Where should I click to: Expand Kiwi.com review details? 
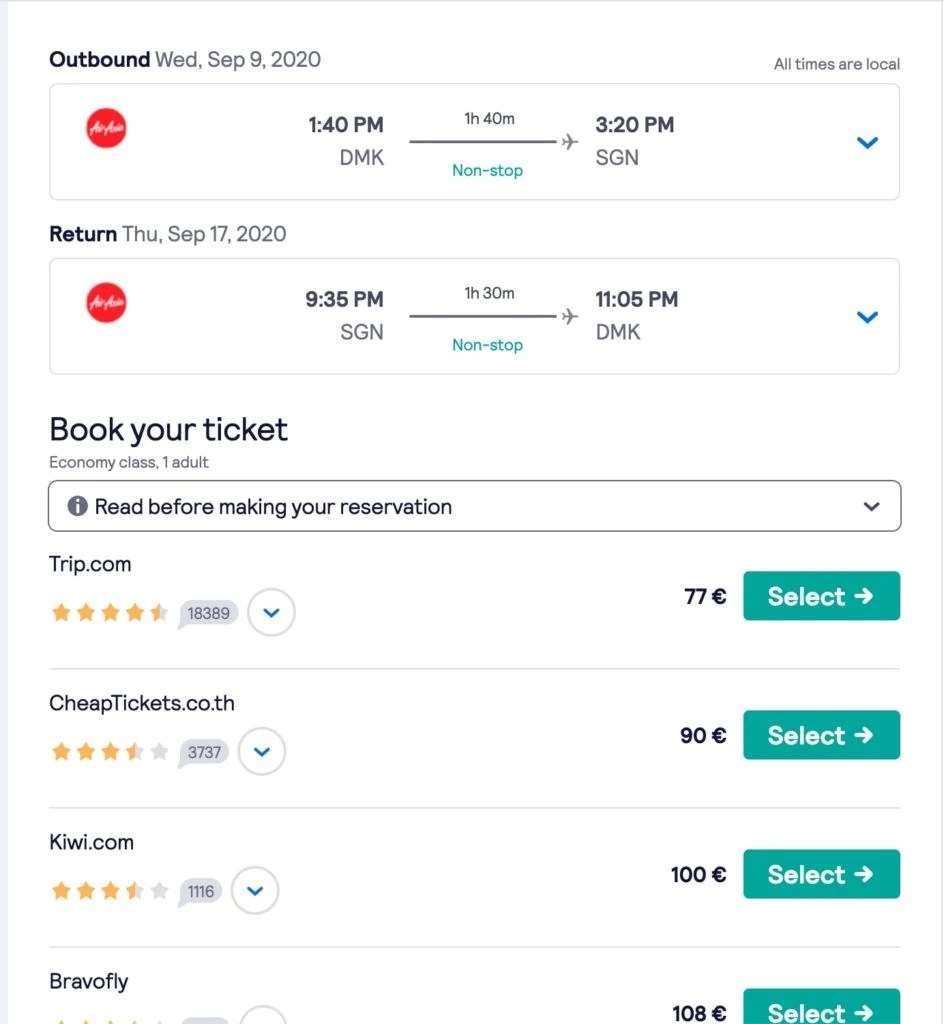[255, 890]
